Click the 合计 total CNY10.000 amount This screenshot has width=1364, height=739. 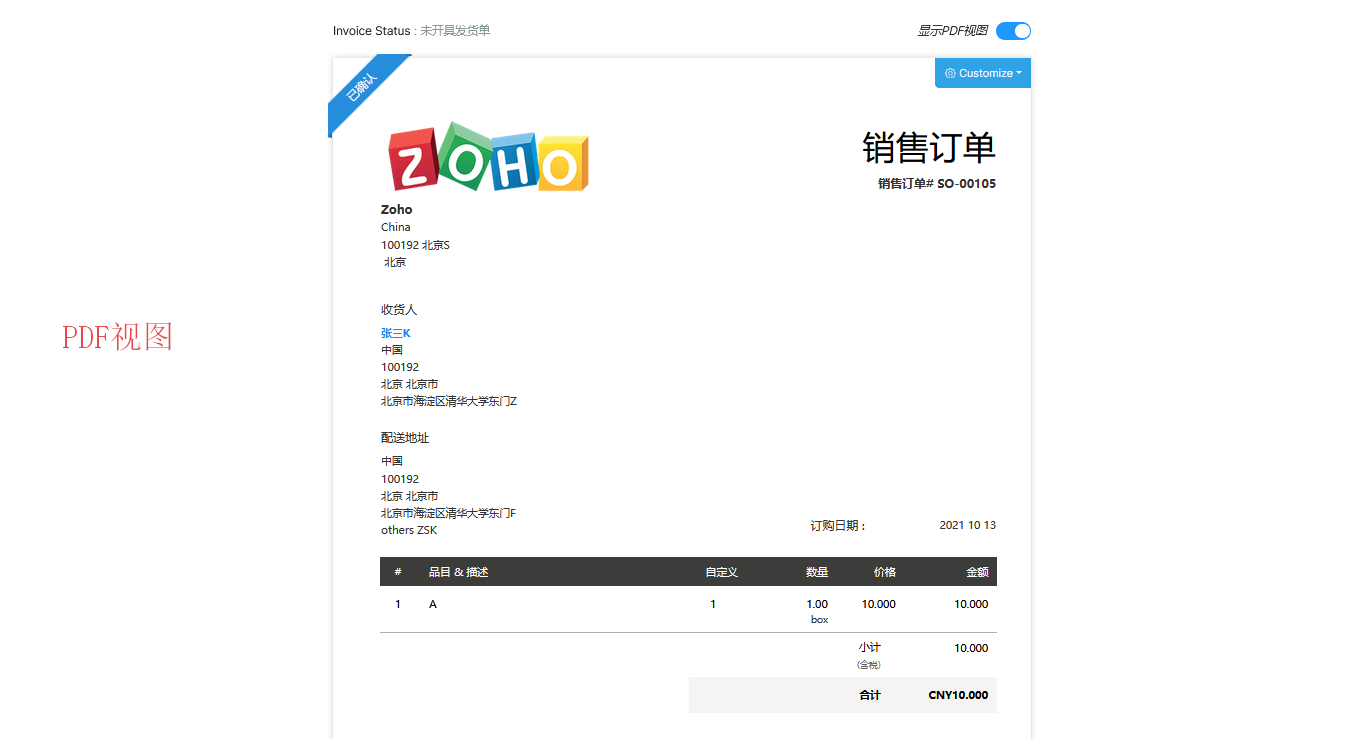point(958,695)
